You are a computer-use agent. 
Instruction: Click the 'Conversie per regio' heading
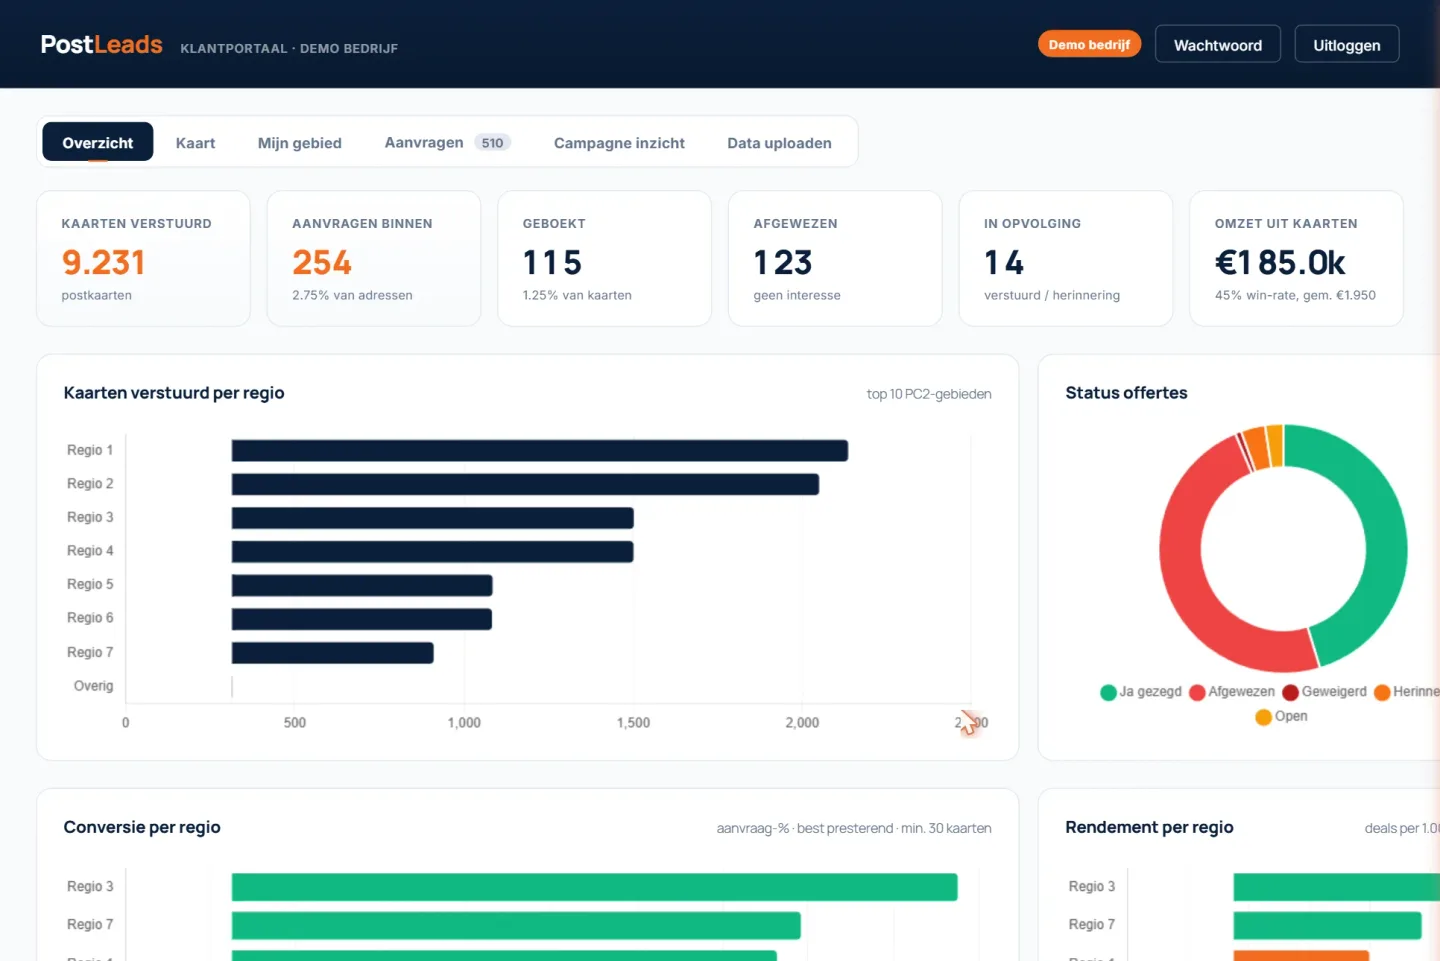142,827
